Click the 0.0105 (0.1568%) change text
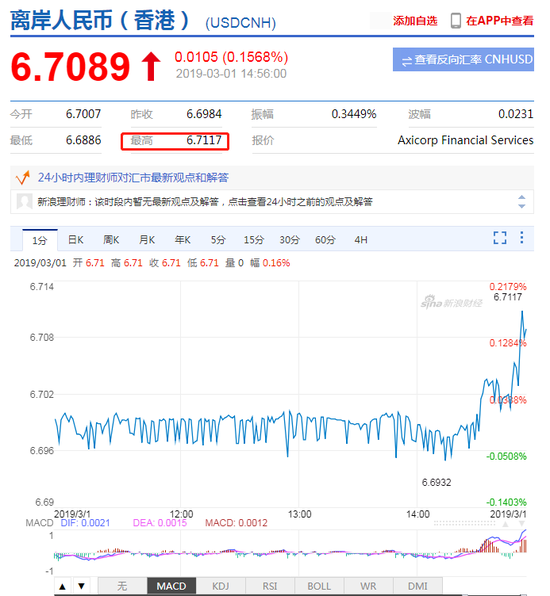Screen dimensions: 550x596 click(x=231, y=57)
